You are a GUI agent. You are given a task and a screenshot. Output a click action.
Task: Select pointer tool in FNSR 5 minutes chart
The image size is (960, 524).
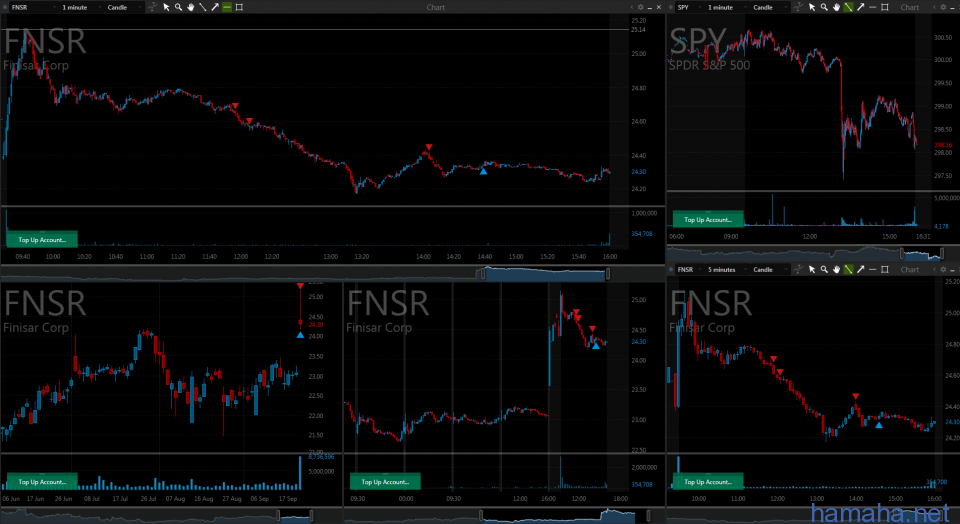click(x=812, y=269)
